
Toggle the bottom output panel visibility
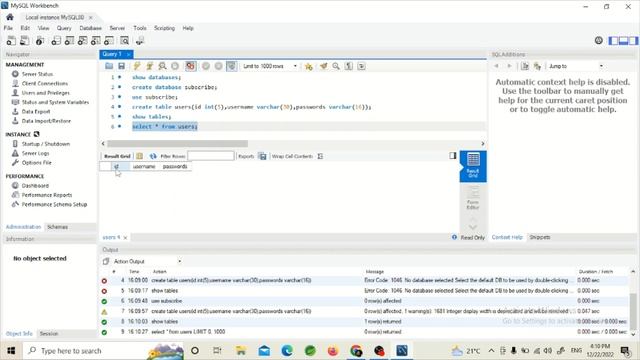pyautogui.click(x=623, y=40)
